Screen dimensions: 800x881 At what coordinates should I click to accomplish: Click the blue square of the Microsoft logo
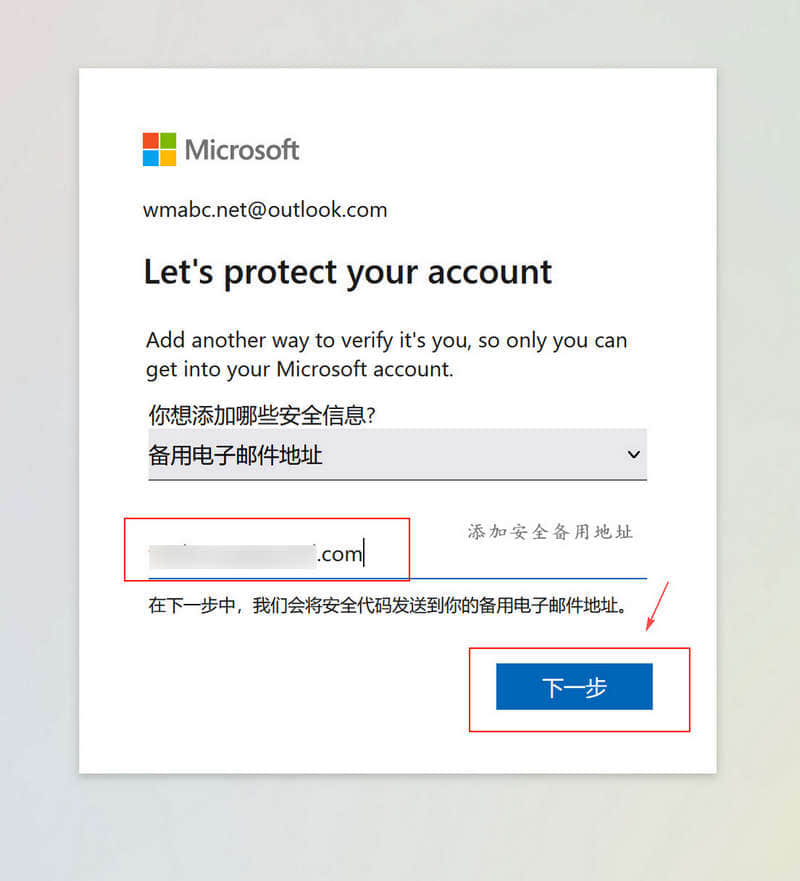[151, 158]
